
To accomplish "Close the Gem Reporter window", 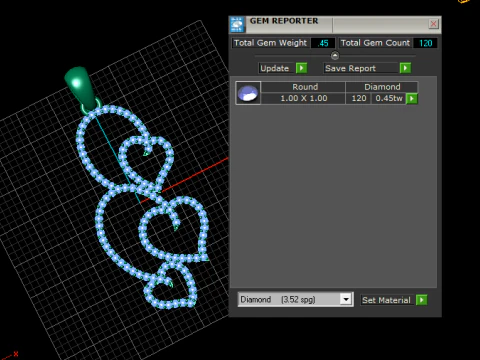I will point(433,24).
